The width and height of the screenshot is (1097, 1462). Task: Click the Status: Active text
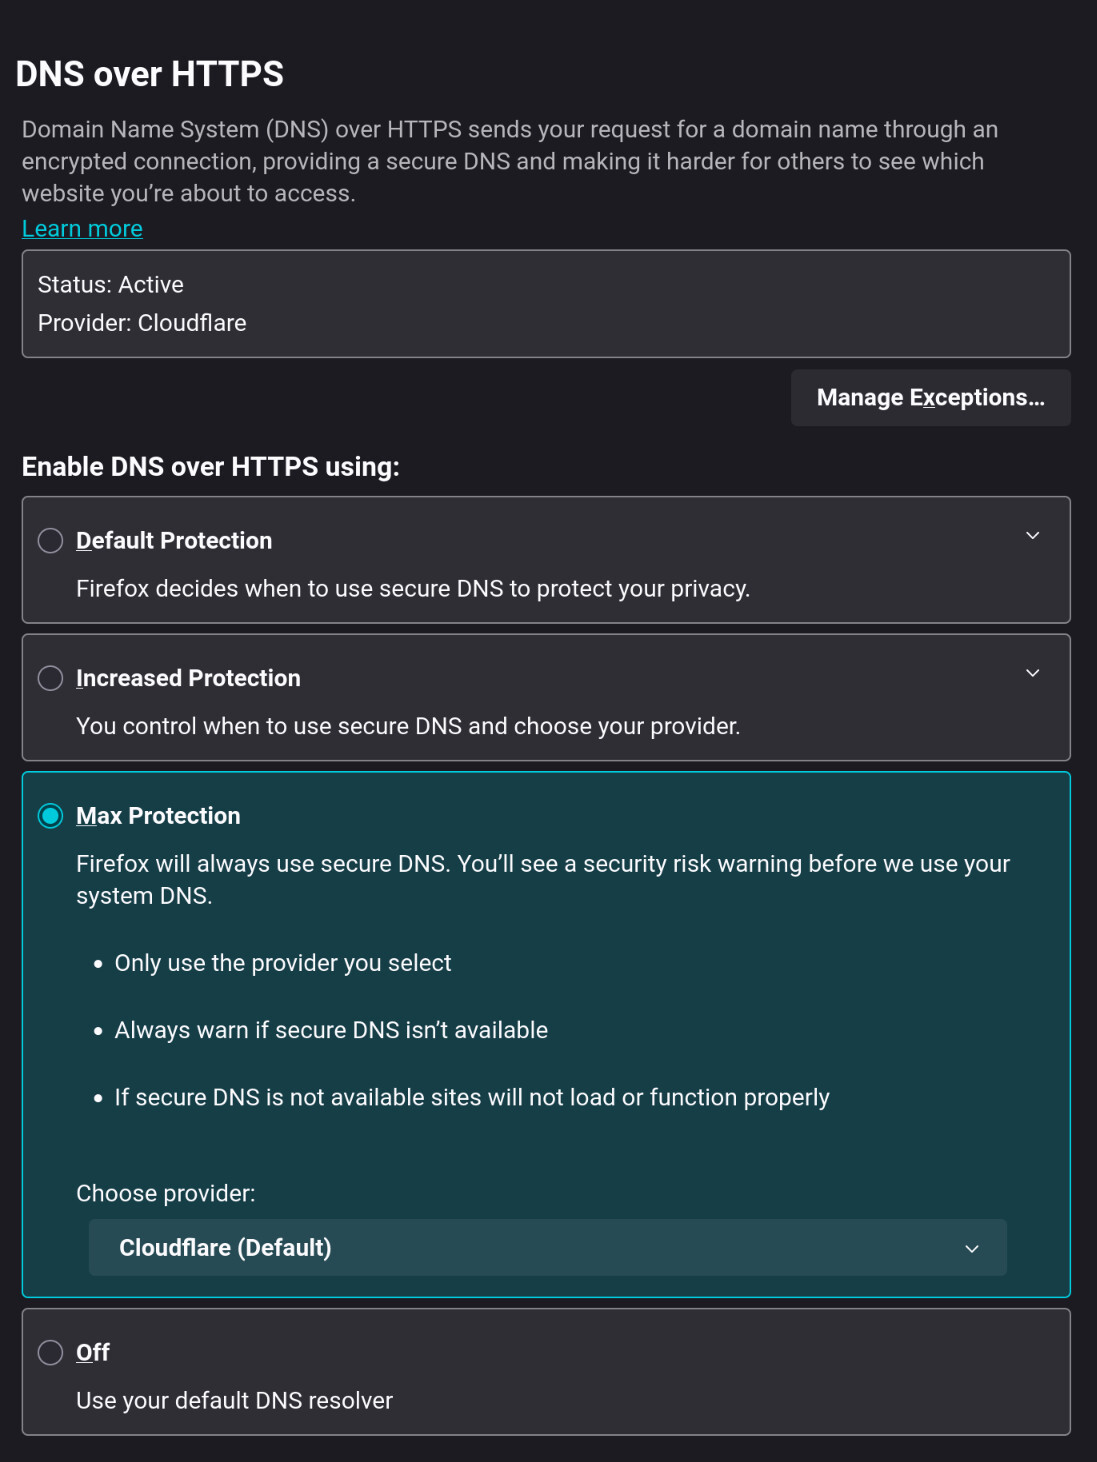point(111,285)
